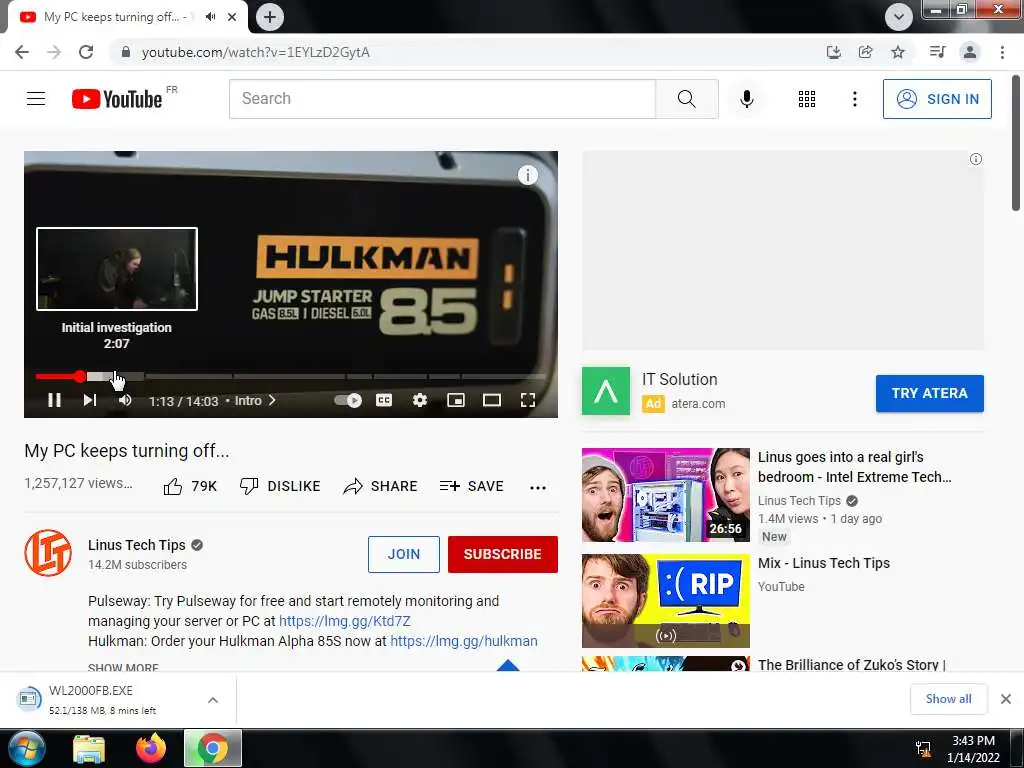Go to YouTube home via logo
The width and height of the screenshot is (1024, 768).
coord(118,99)
